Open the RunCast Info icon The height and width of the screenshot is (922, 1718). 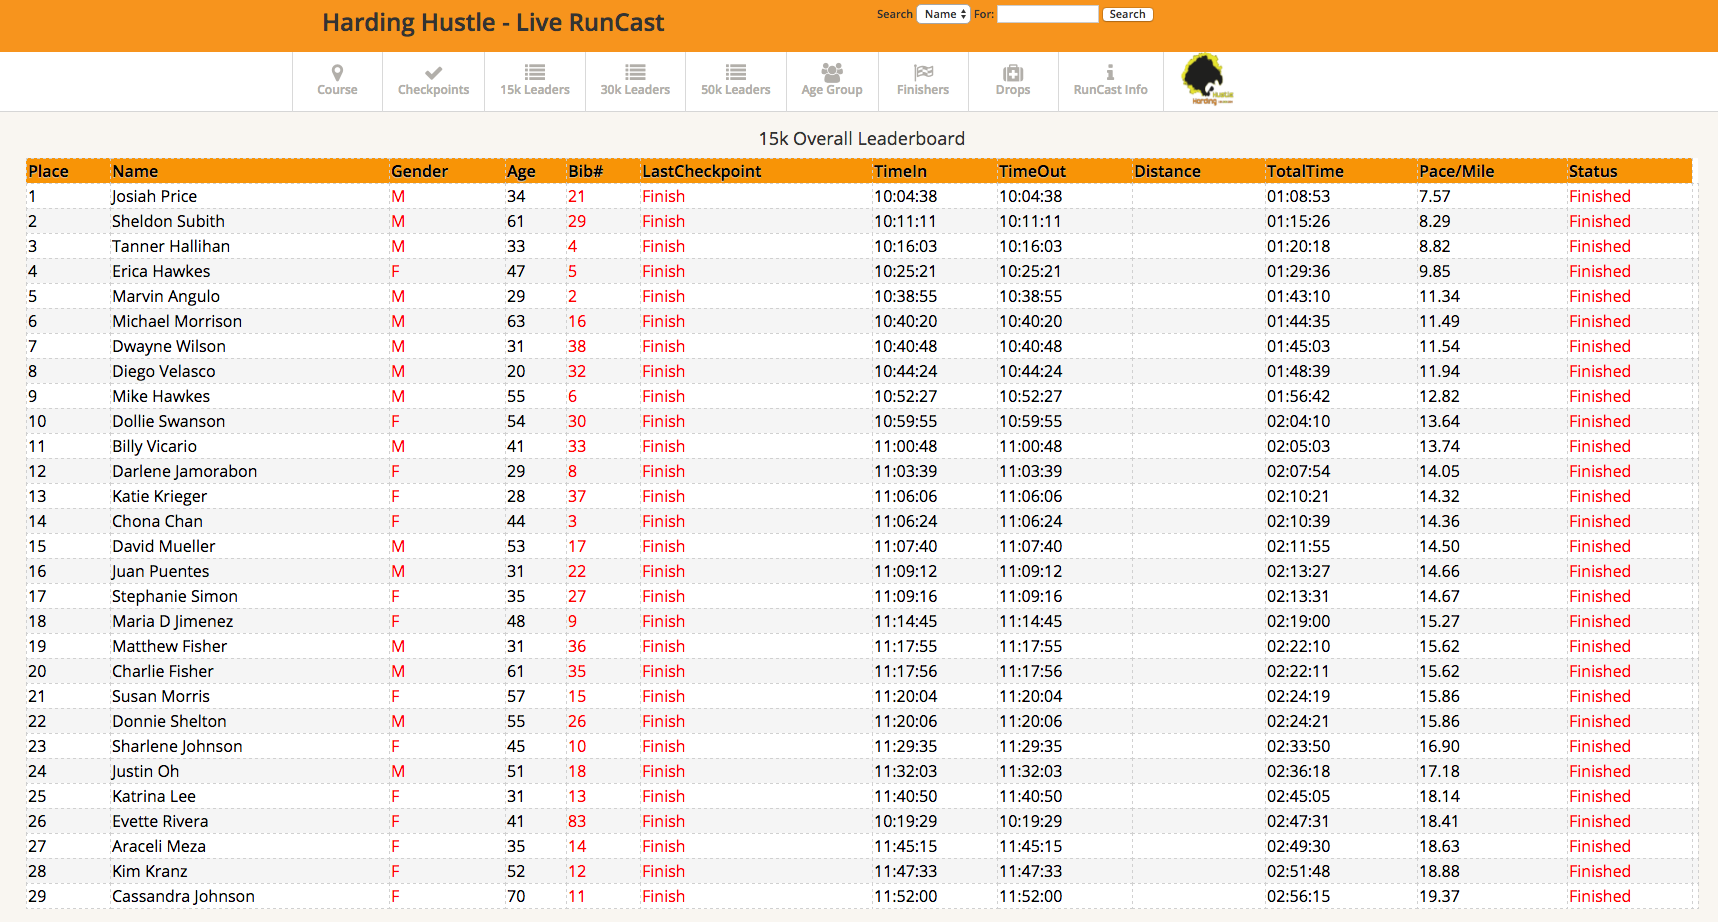(1110, 72)
